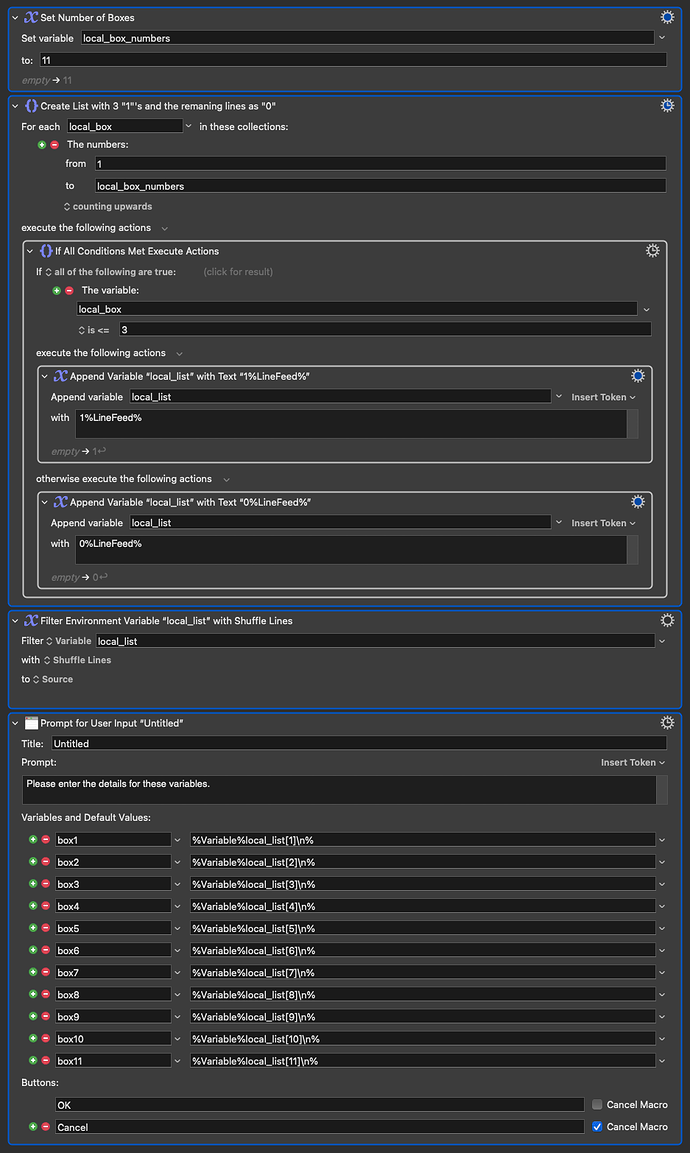The width and height of the screenshot is (690, 1153).
Task: Open gear menu for Set Number of Boxes
Action: [668, 17]
